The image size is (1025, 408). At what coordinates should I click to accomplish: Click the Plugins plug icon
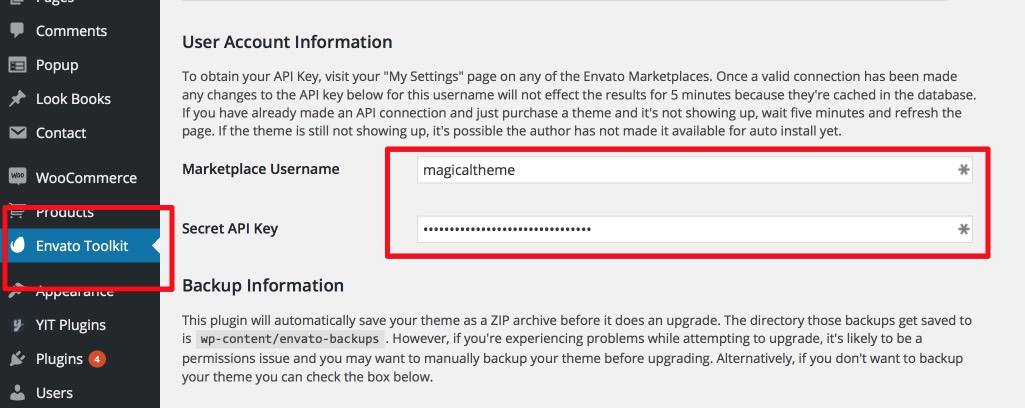(x=18, y=359)
